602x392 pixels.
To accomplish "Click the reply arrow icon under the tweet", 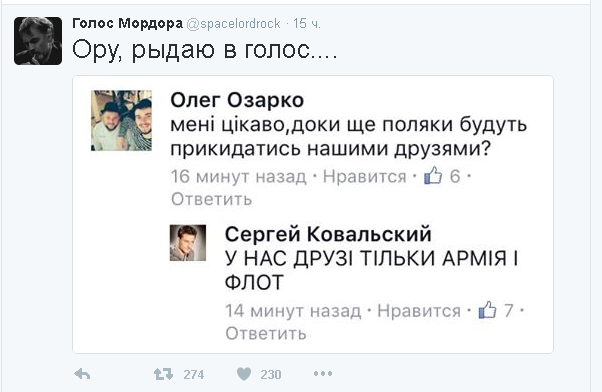I will 82,374.
